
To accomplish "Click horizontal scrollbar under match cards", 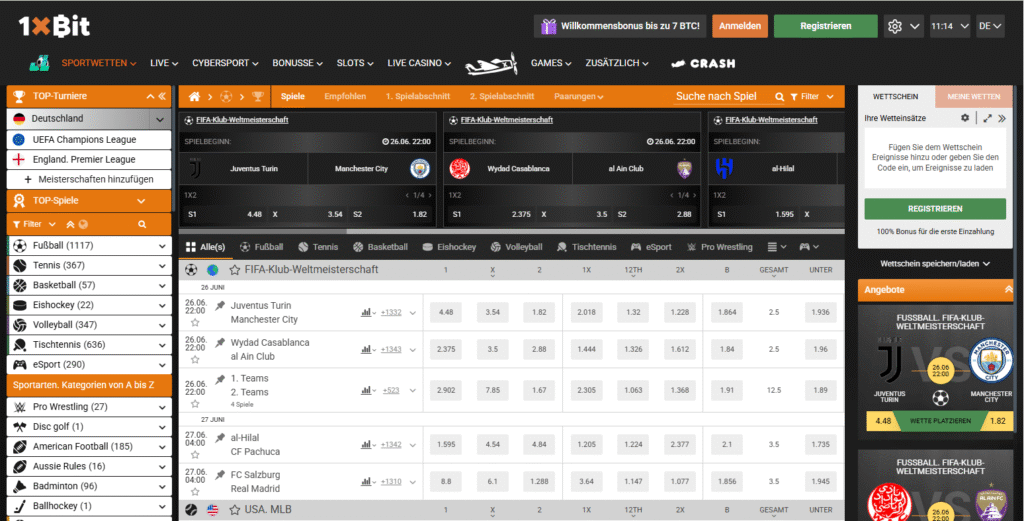I will (511, 231).
